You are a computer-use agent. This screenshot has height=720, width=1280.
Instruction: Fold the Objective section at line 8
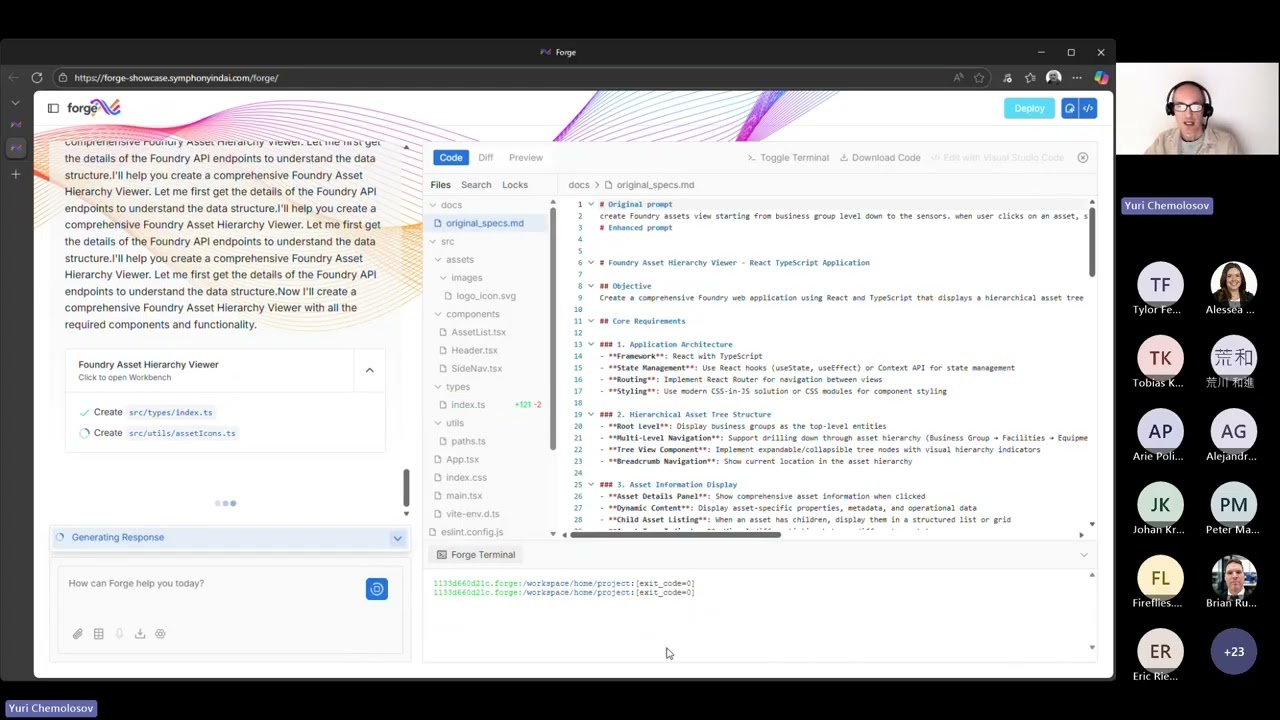[x=591, y=286]
